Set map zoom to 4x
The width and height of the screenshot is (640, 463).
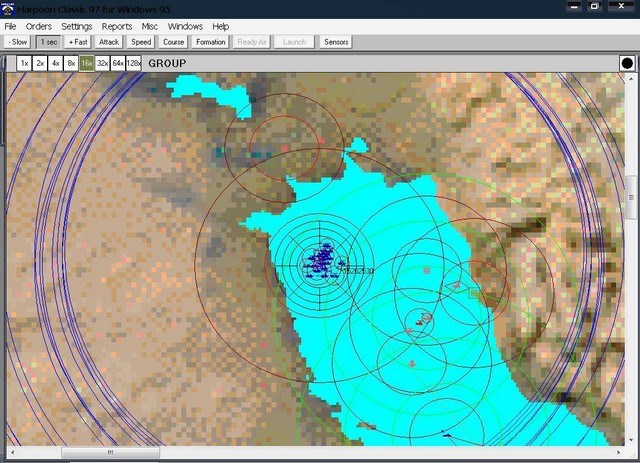(55, 63)
